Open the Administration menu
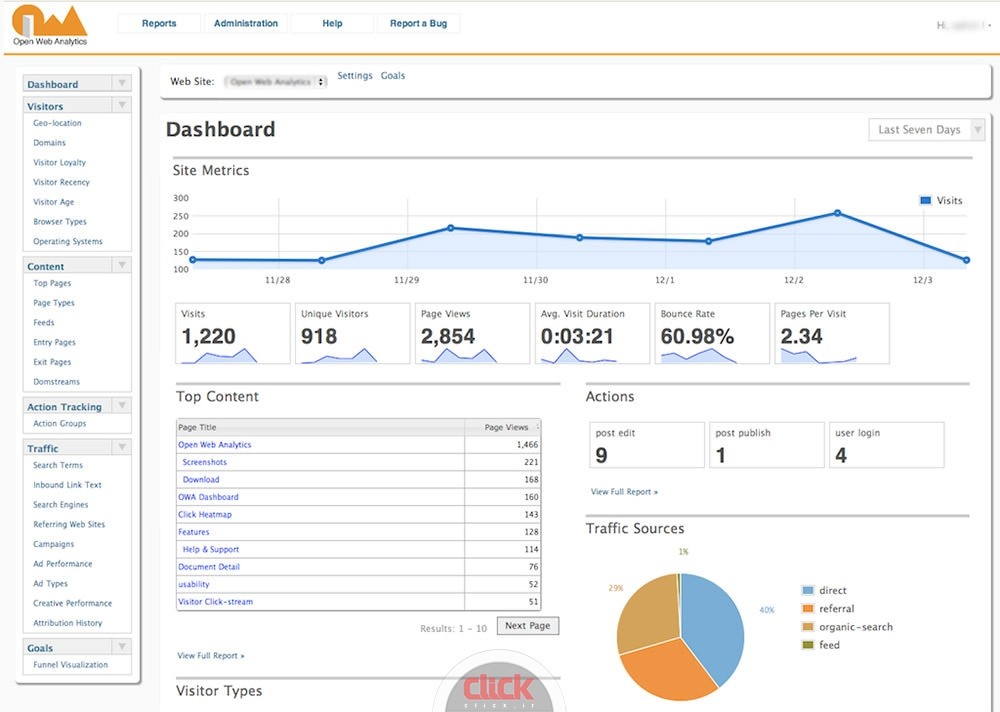1000x712 pixels. click(246, 24)
